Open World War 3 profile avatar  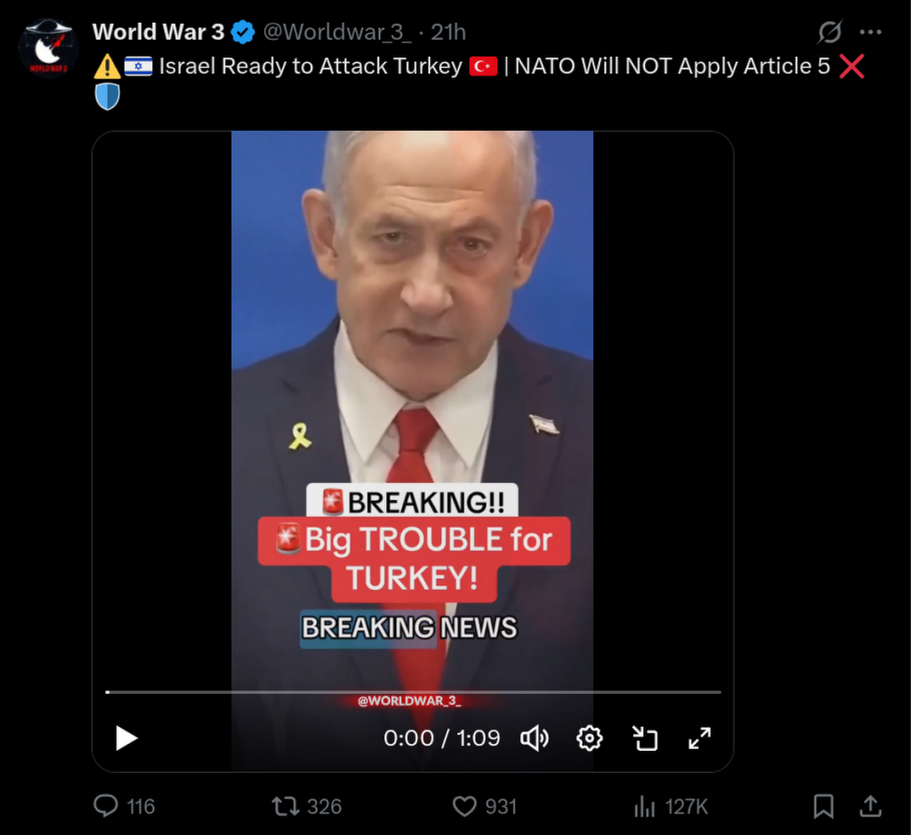(48, 48)
